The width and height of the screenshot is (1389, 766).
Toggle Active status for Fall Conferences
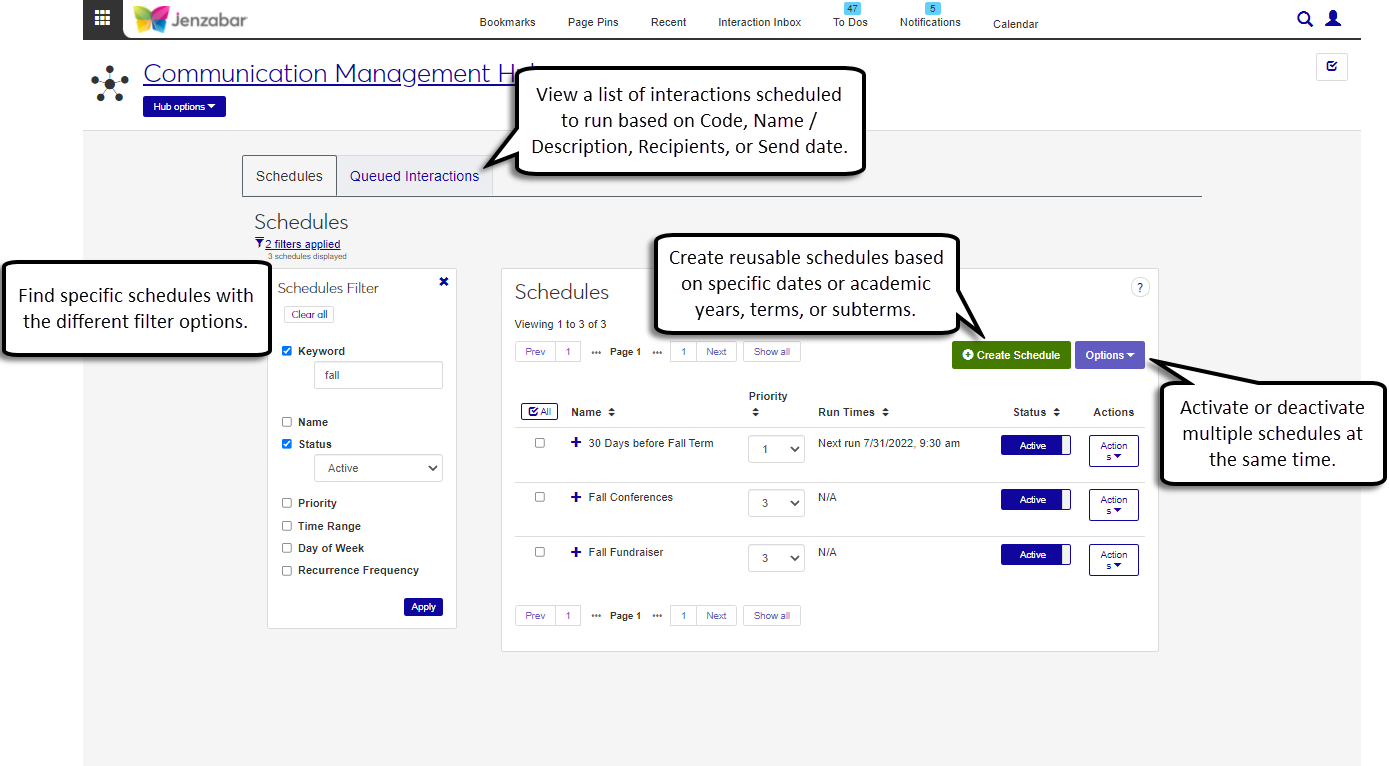coord(1035,500)
